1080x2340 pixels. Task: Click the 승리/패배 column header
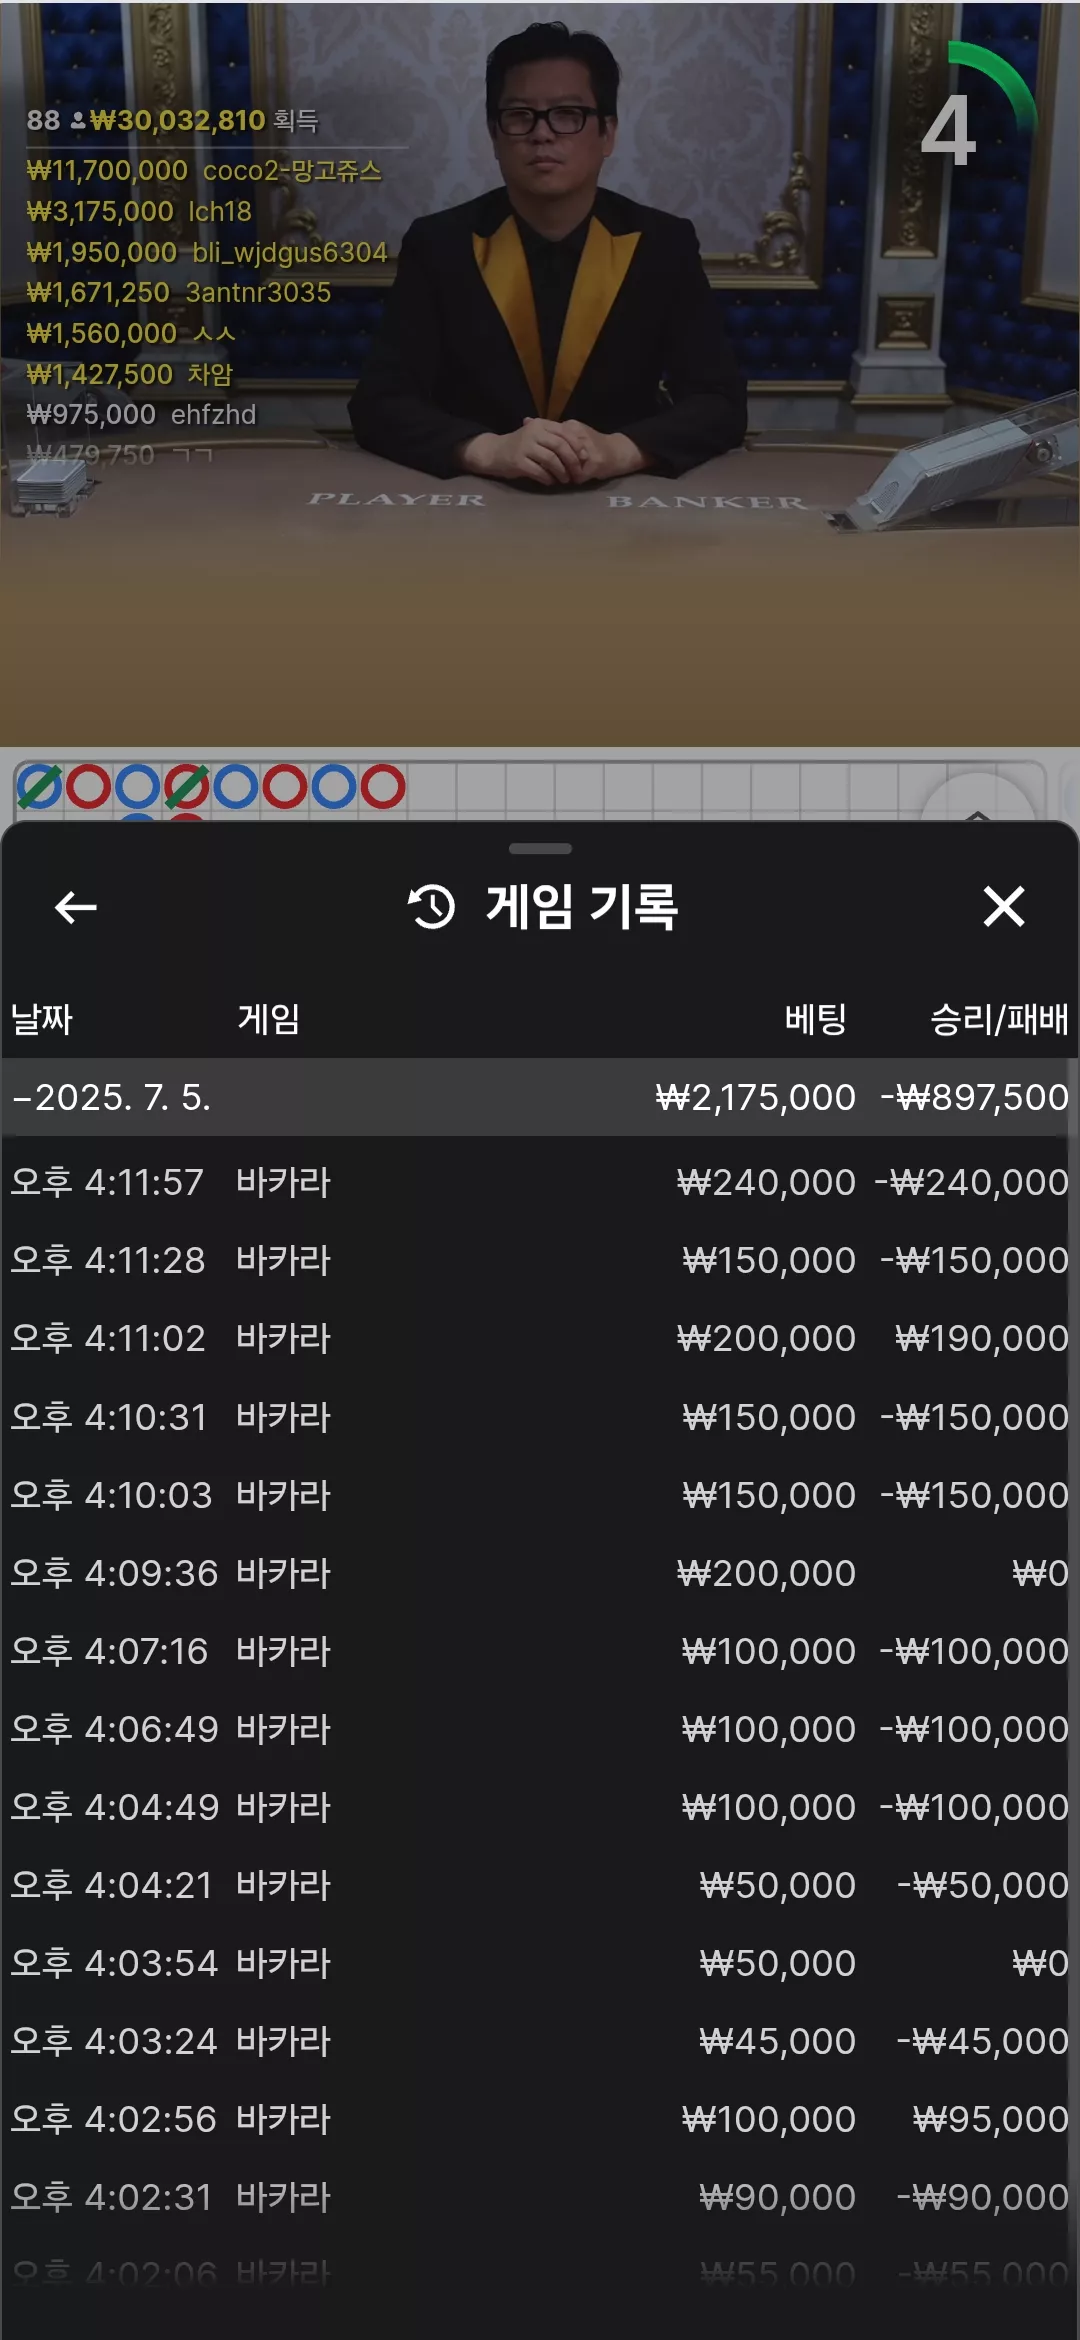pyautogui.click(x=999, y=1019)
